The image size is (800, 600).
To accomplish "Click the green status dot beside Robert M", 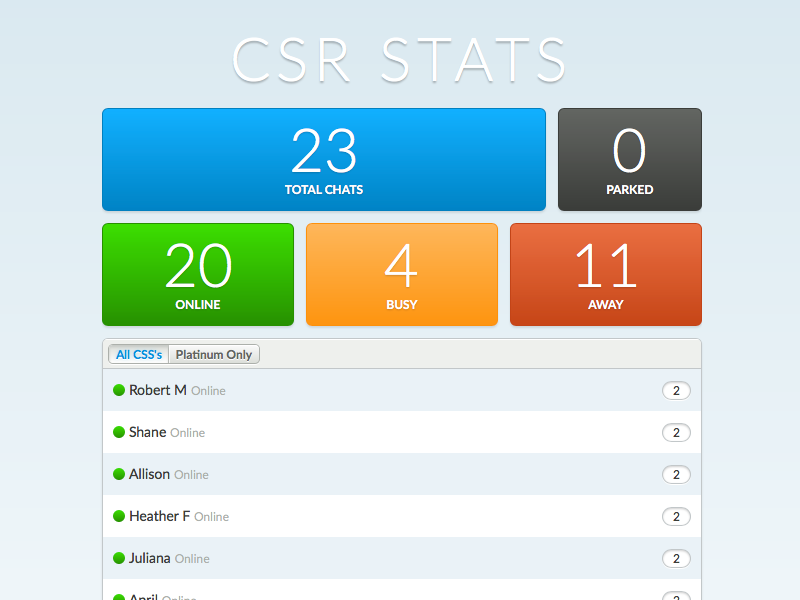I will (119, 390).
